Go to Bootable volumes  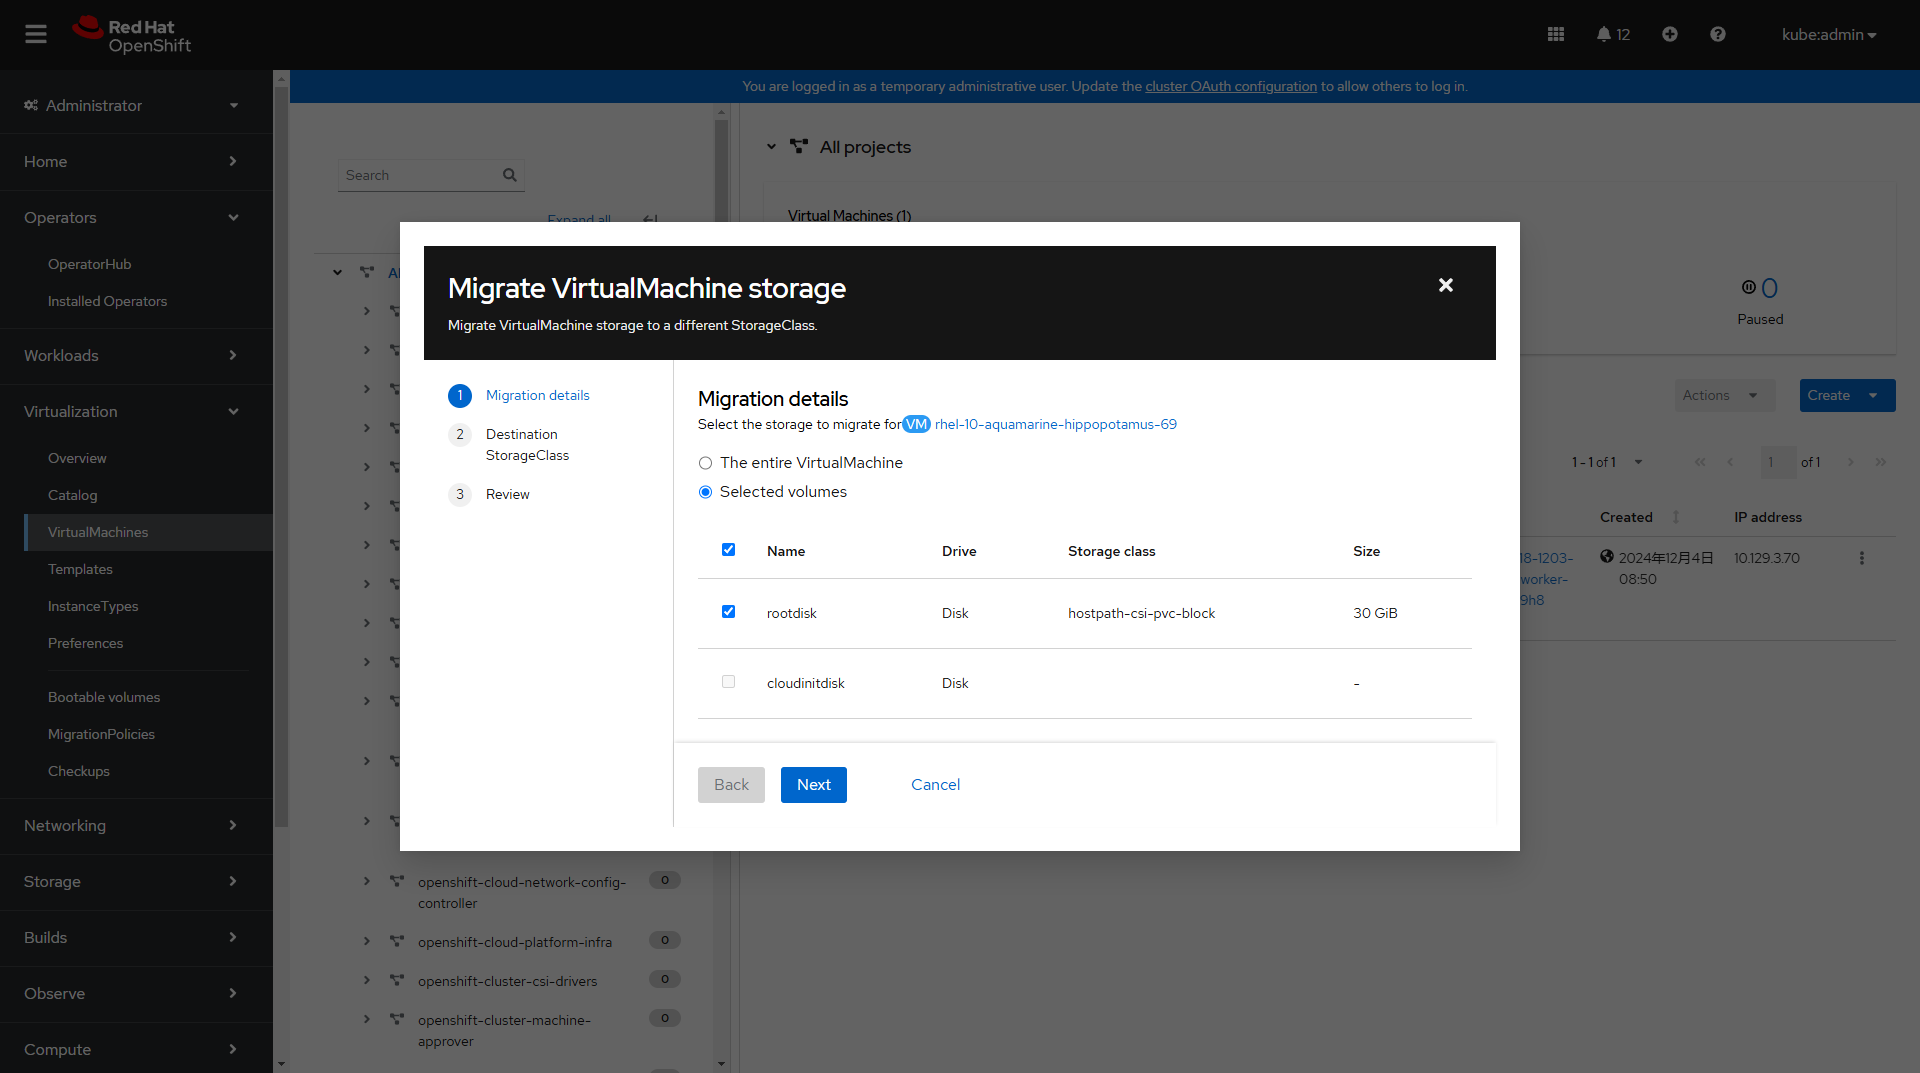(x=104, y=697)
